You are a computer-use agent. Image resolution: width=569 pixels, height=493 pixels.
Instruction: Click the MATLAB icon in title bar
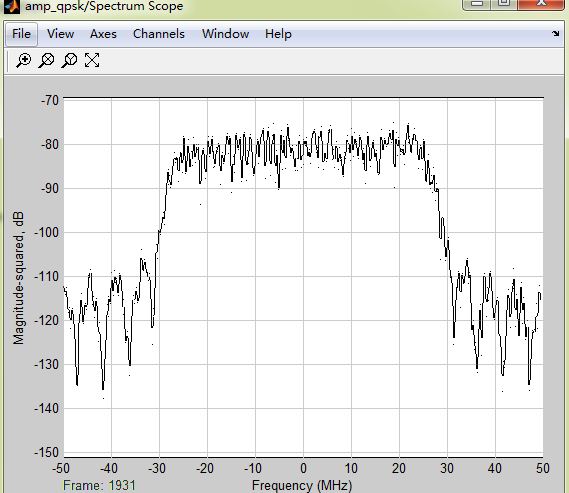(x=12, y=6)
